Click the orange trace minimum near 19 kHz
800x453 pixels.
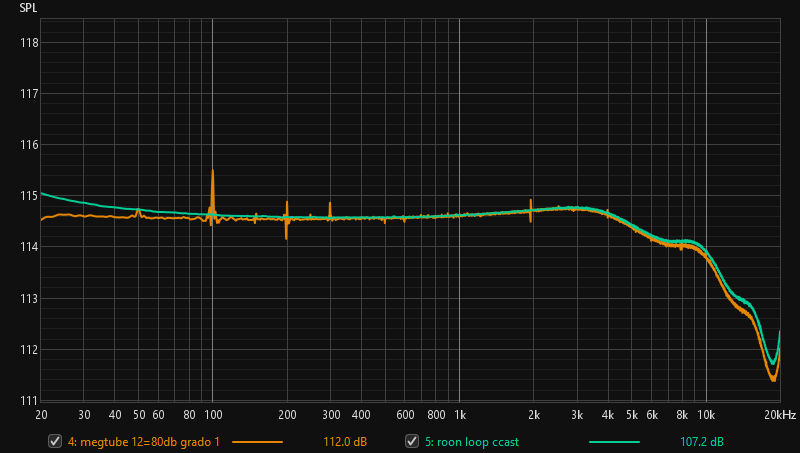click(773, 380)
